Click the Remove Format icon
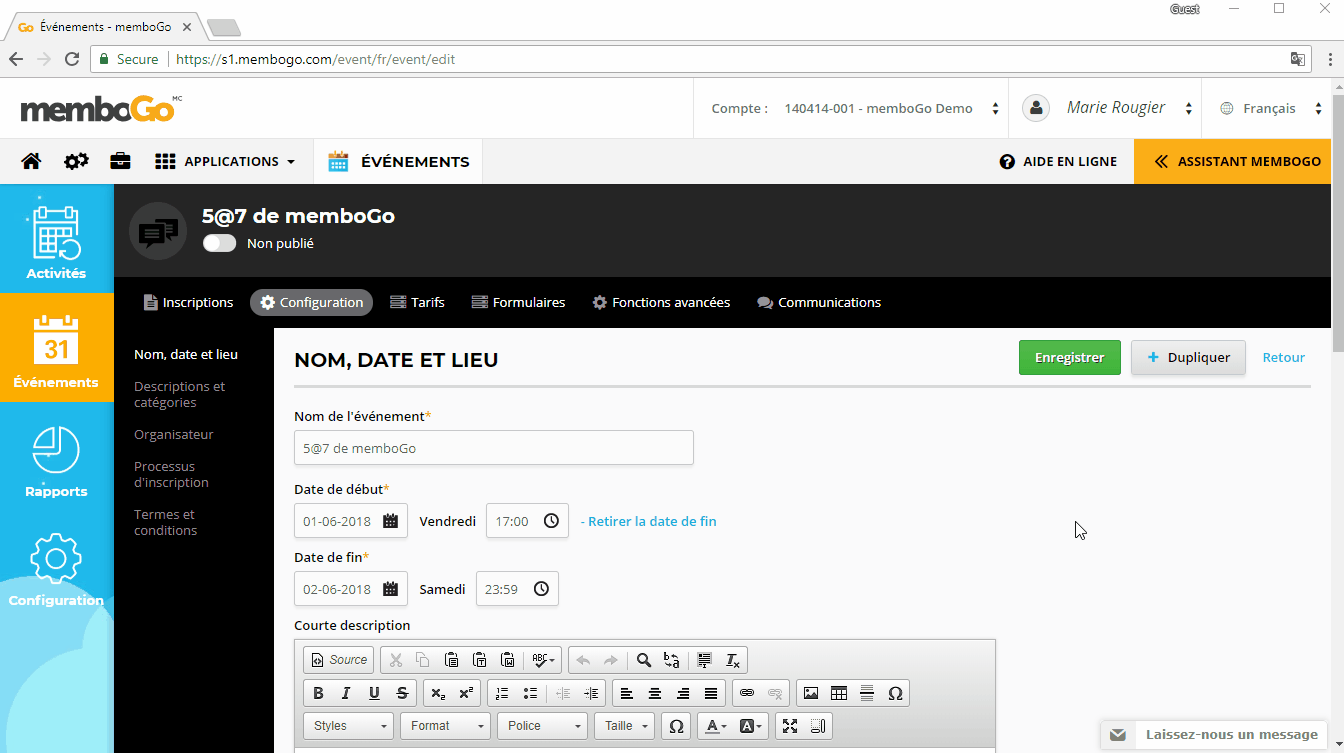Image resolution: width=1344 pixels, height=753 pixels. pos(733,660)
